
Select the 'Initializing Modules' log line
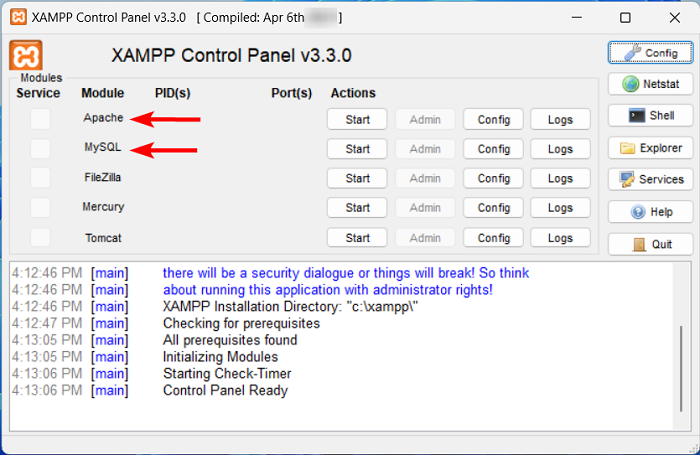tap(221, 357)
